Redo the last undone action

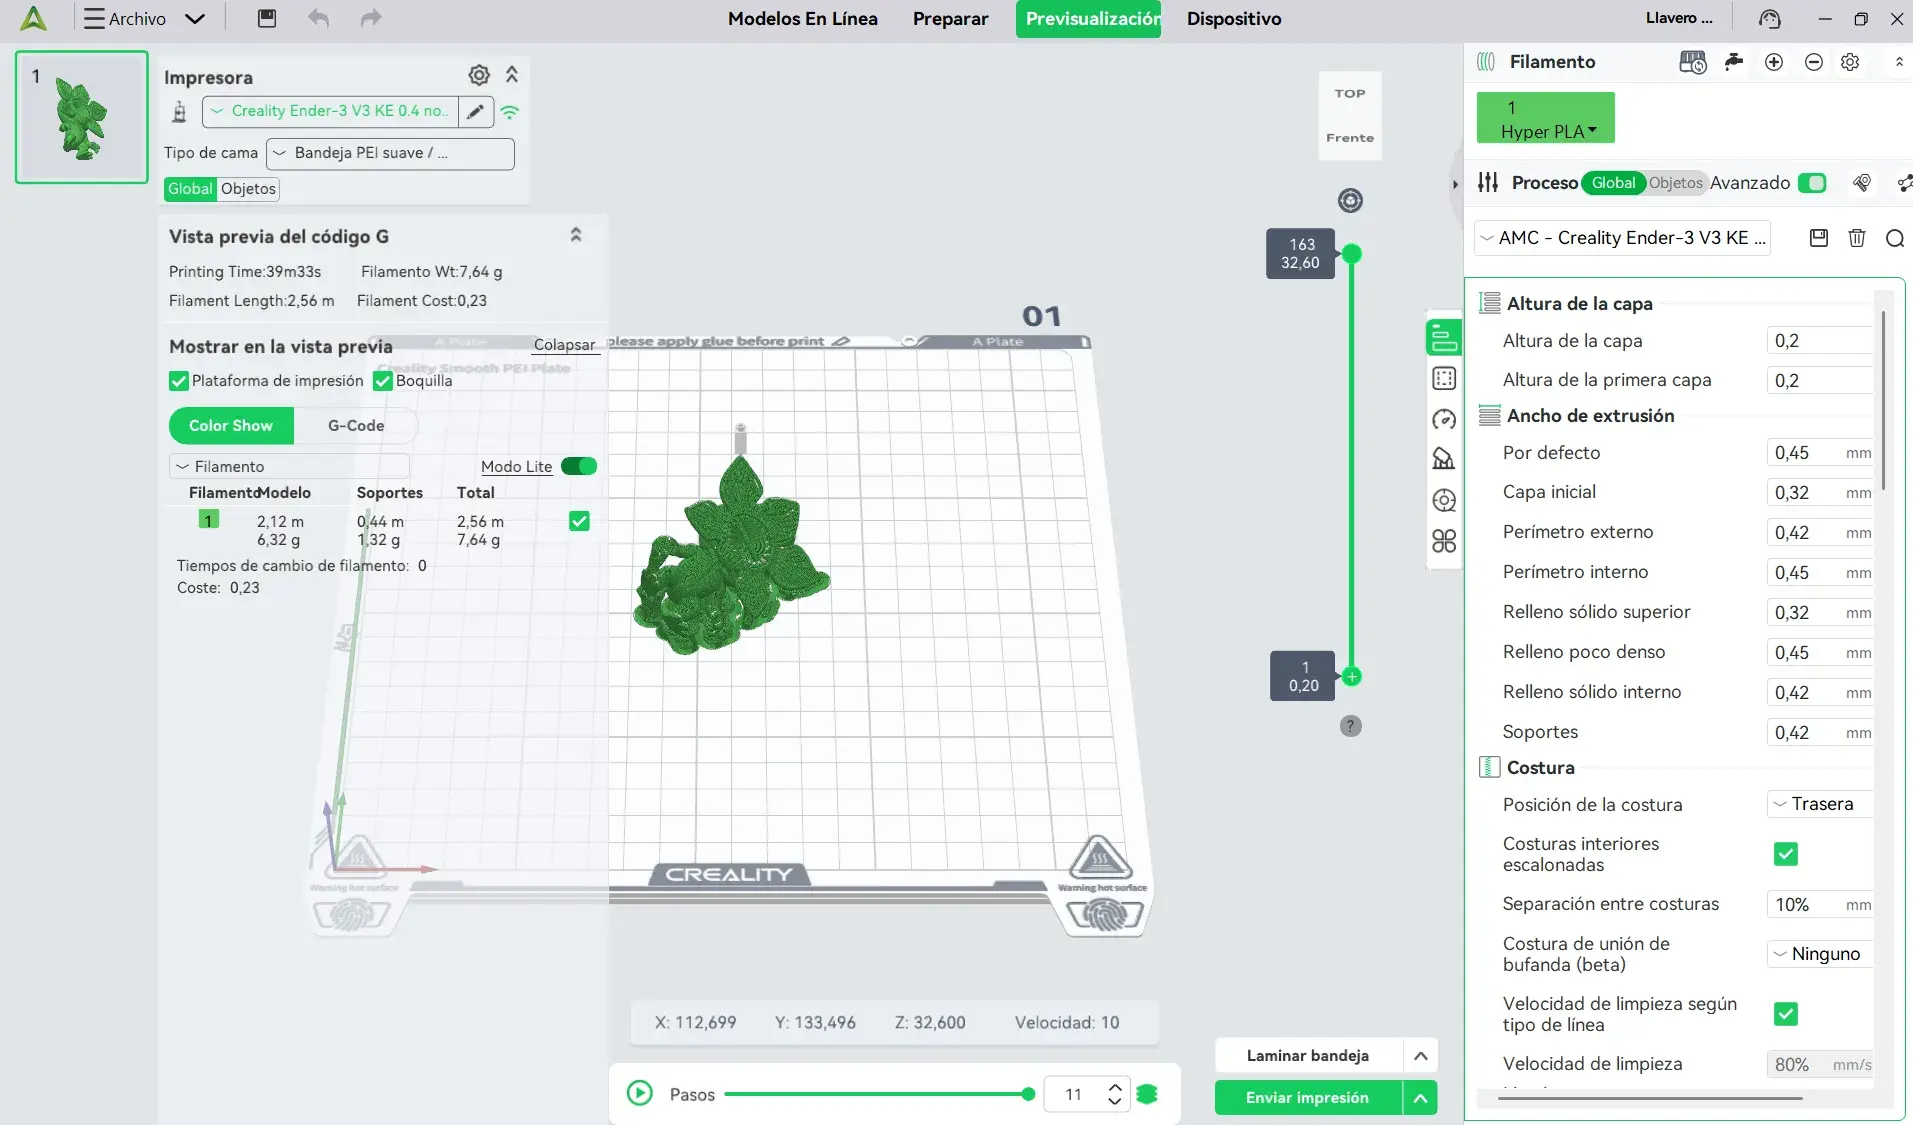371,18
